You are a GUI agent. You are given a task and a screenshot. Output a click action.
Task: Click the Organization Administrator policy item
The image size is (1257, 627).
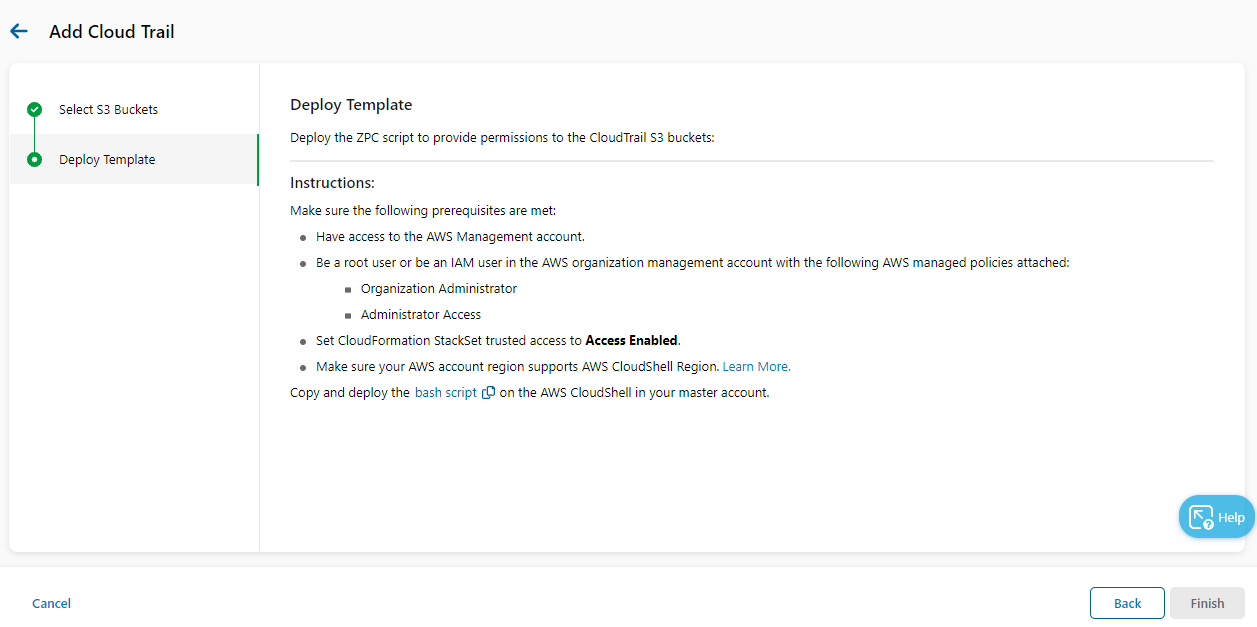tap(439, 289)
